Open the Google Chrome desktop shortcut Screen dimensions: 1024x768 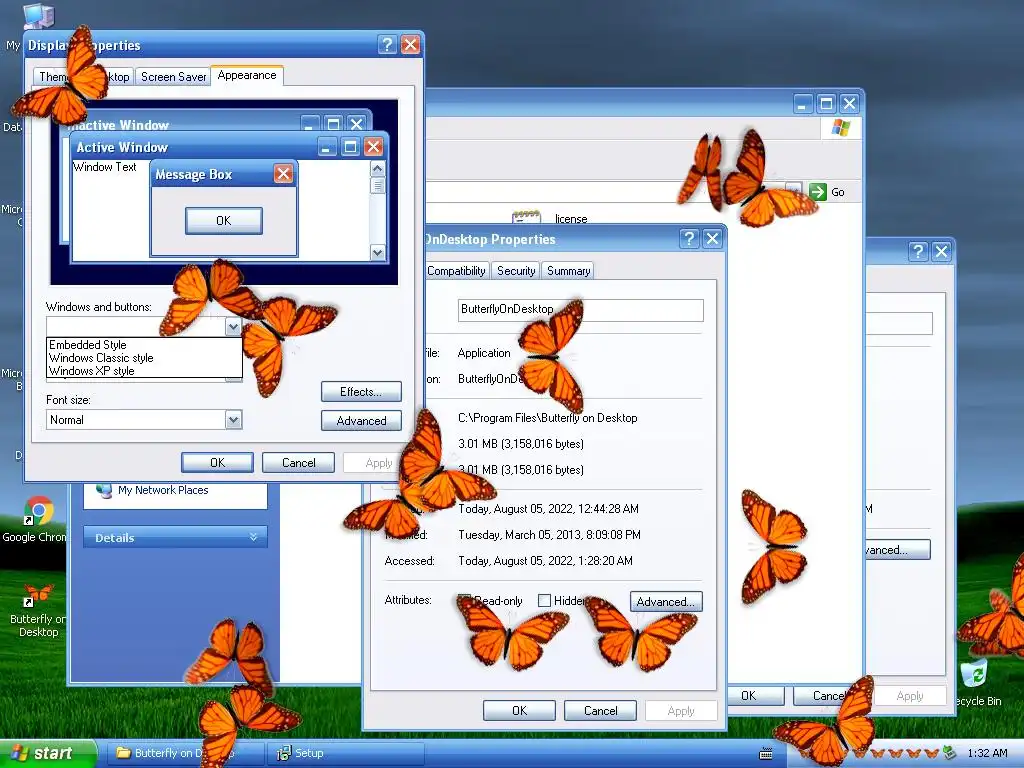pyautogui.click(x=37, y=511)
